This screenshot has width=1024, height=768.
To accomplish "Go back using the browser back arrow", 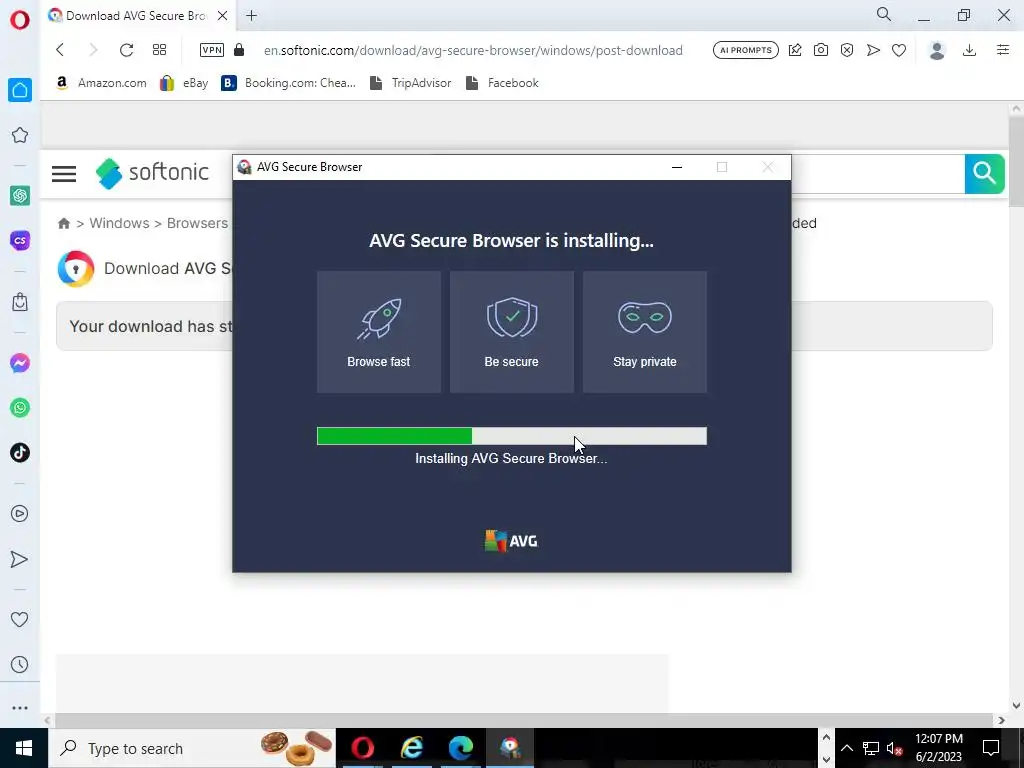I will point(60,50).
